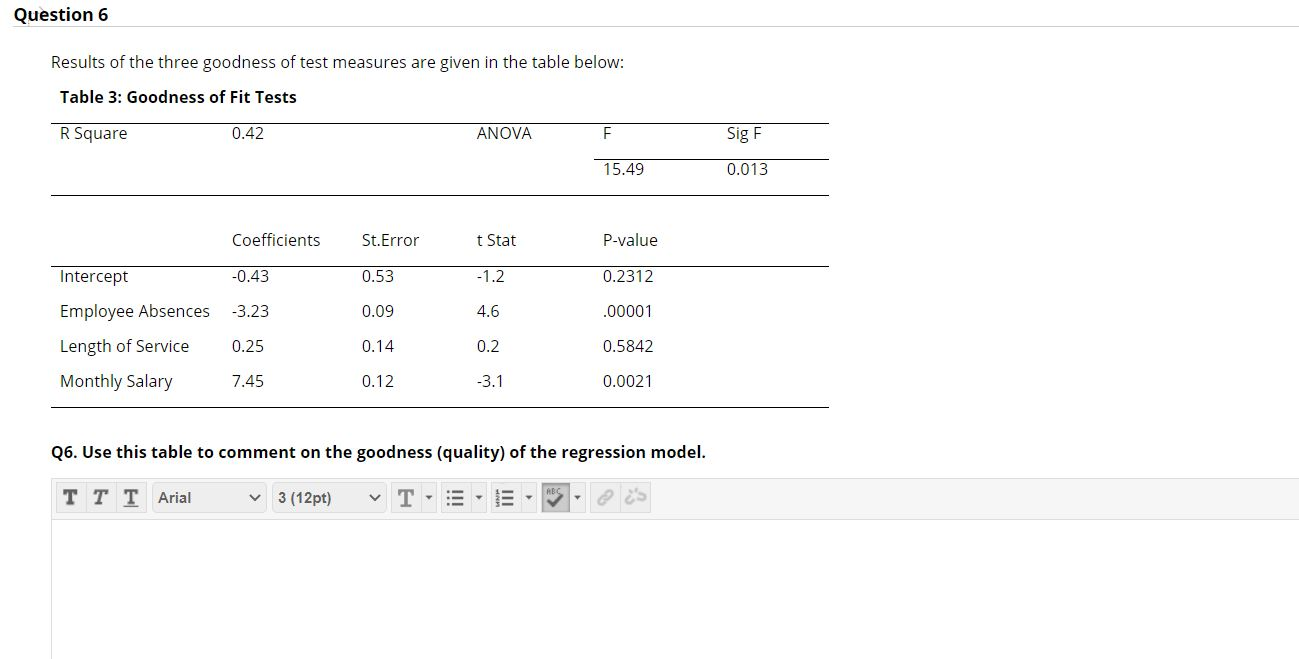
Task: Insert a hyperlink with the link icon
Action: click(x=602, y=497)
